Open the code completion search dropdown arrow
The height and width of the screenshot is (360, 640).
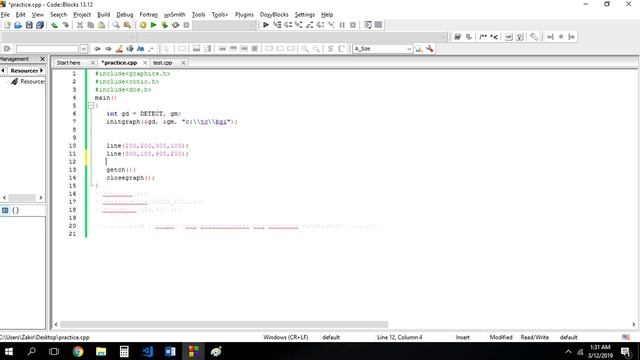pyautogui.click(x=84, y=49)
